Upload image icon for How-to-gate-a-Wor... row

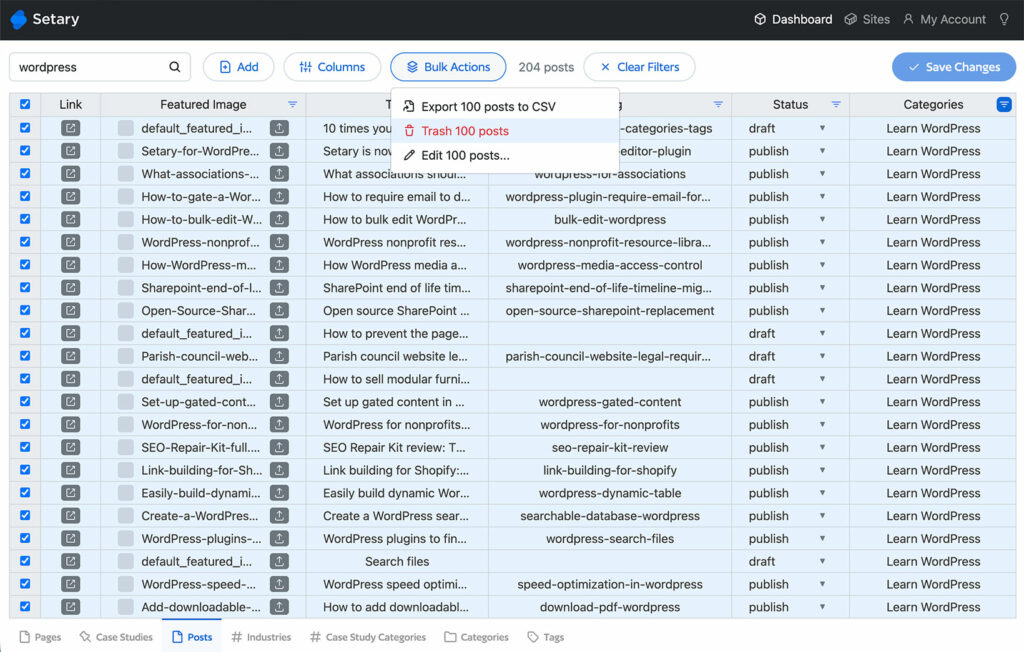coord(279,197)
